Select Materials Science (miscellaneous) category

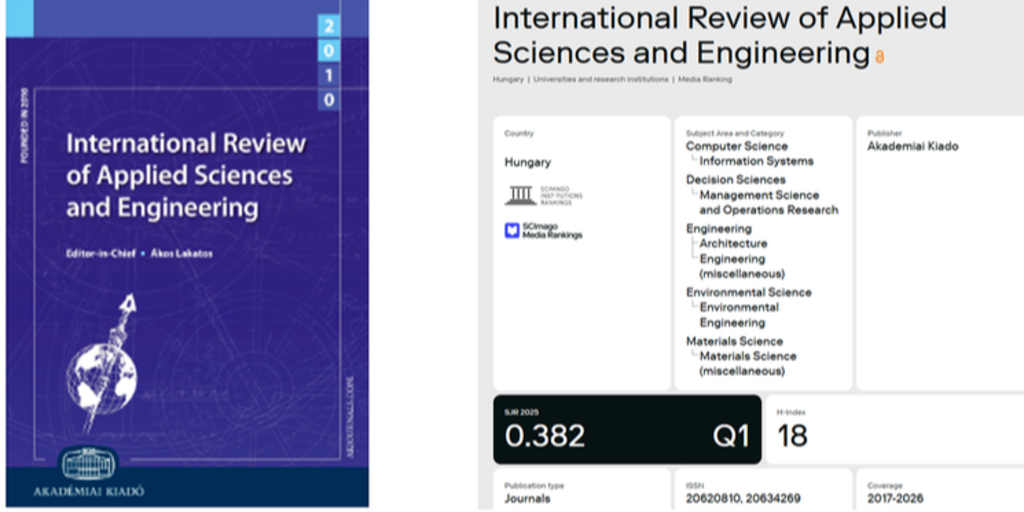coord(747,363)
